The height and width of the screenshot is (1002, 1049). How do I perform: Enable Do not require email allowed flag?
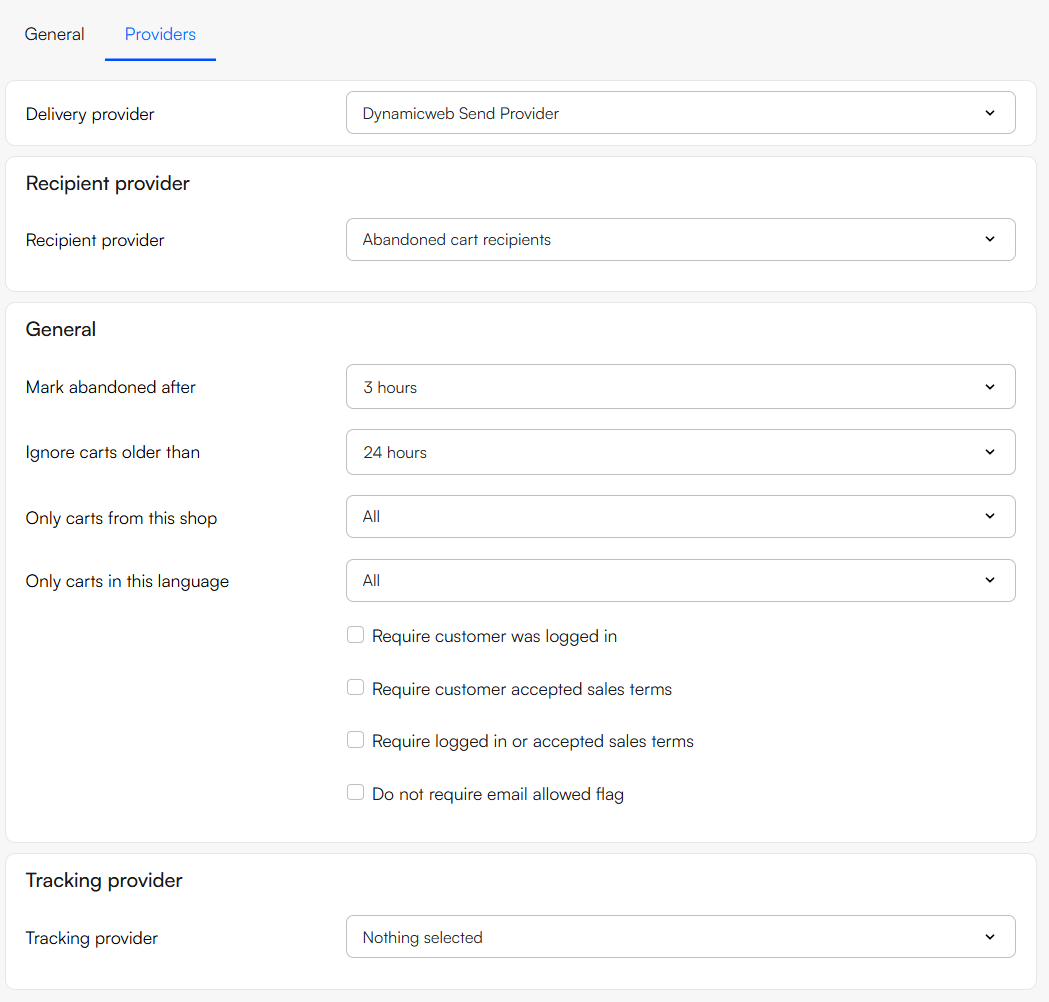coord(355,793)
